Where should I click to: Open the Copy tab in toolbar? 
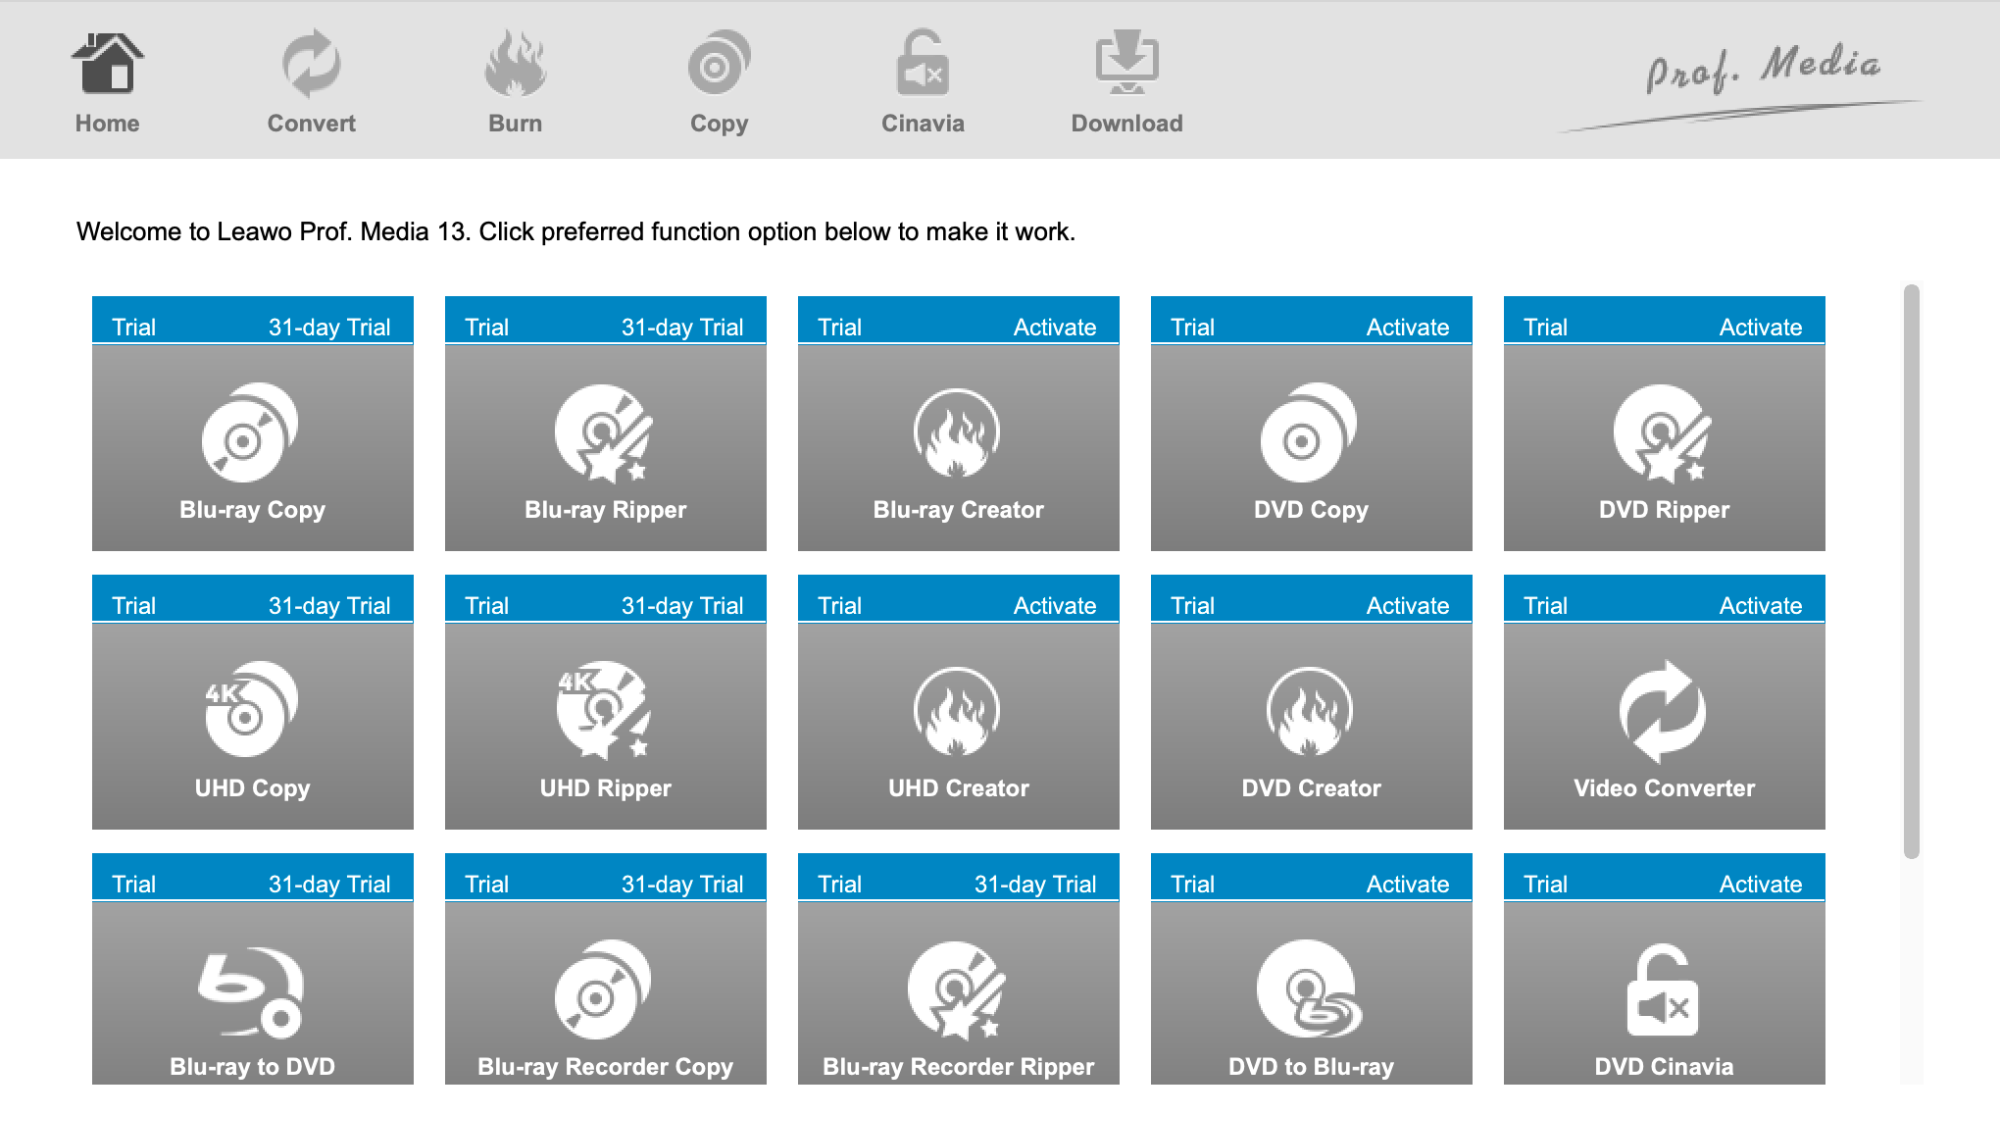tap(719, 82)
